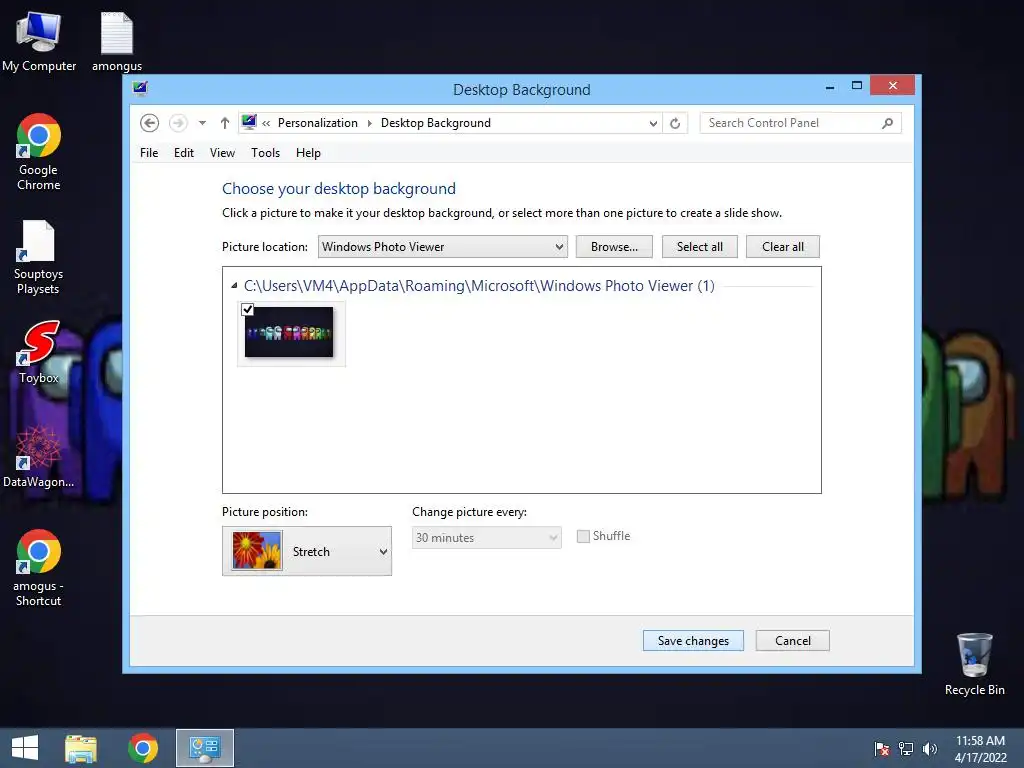
Task: Select Souptoys Playsets desktop shortcut
Action: pos(39,257)
